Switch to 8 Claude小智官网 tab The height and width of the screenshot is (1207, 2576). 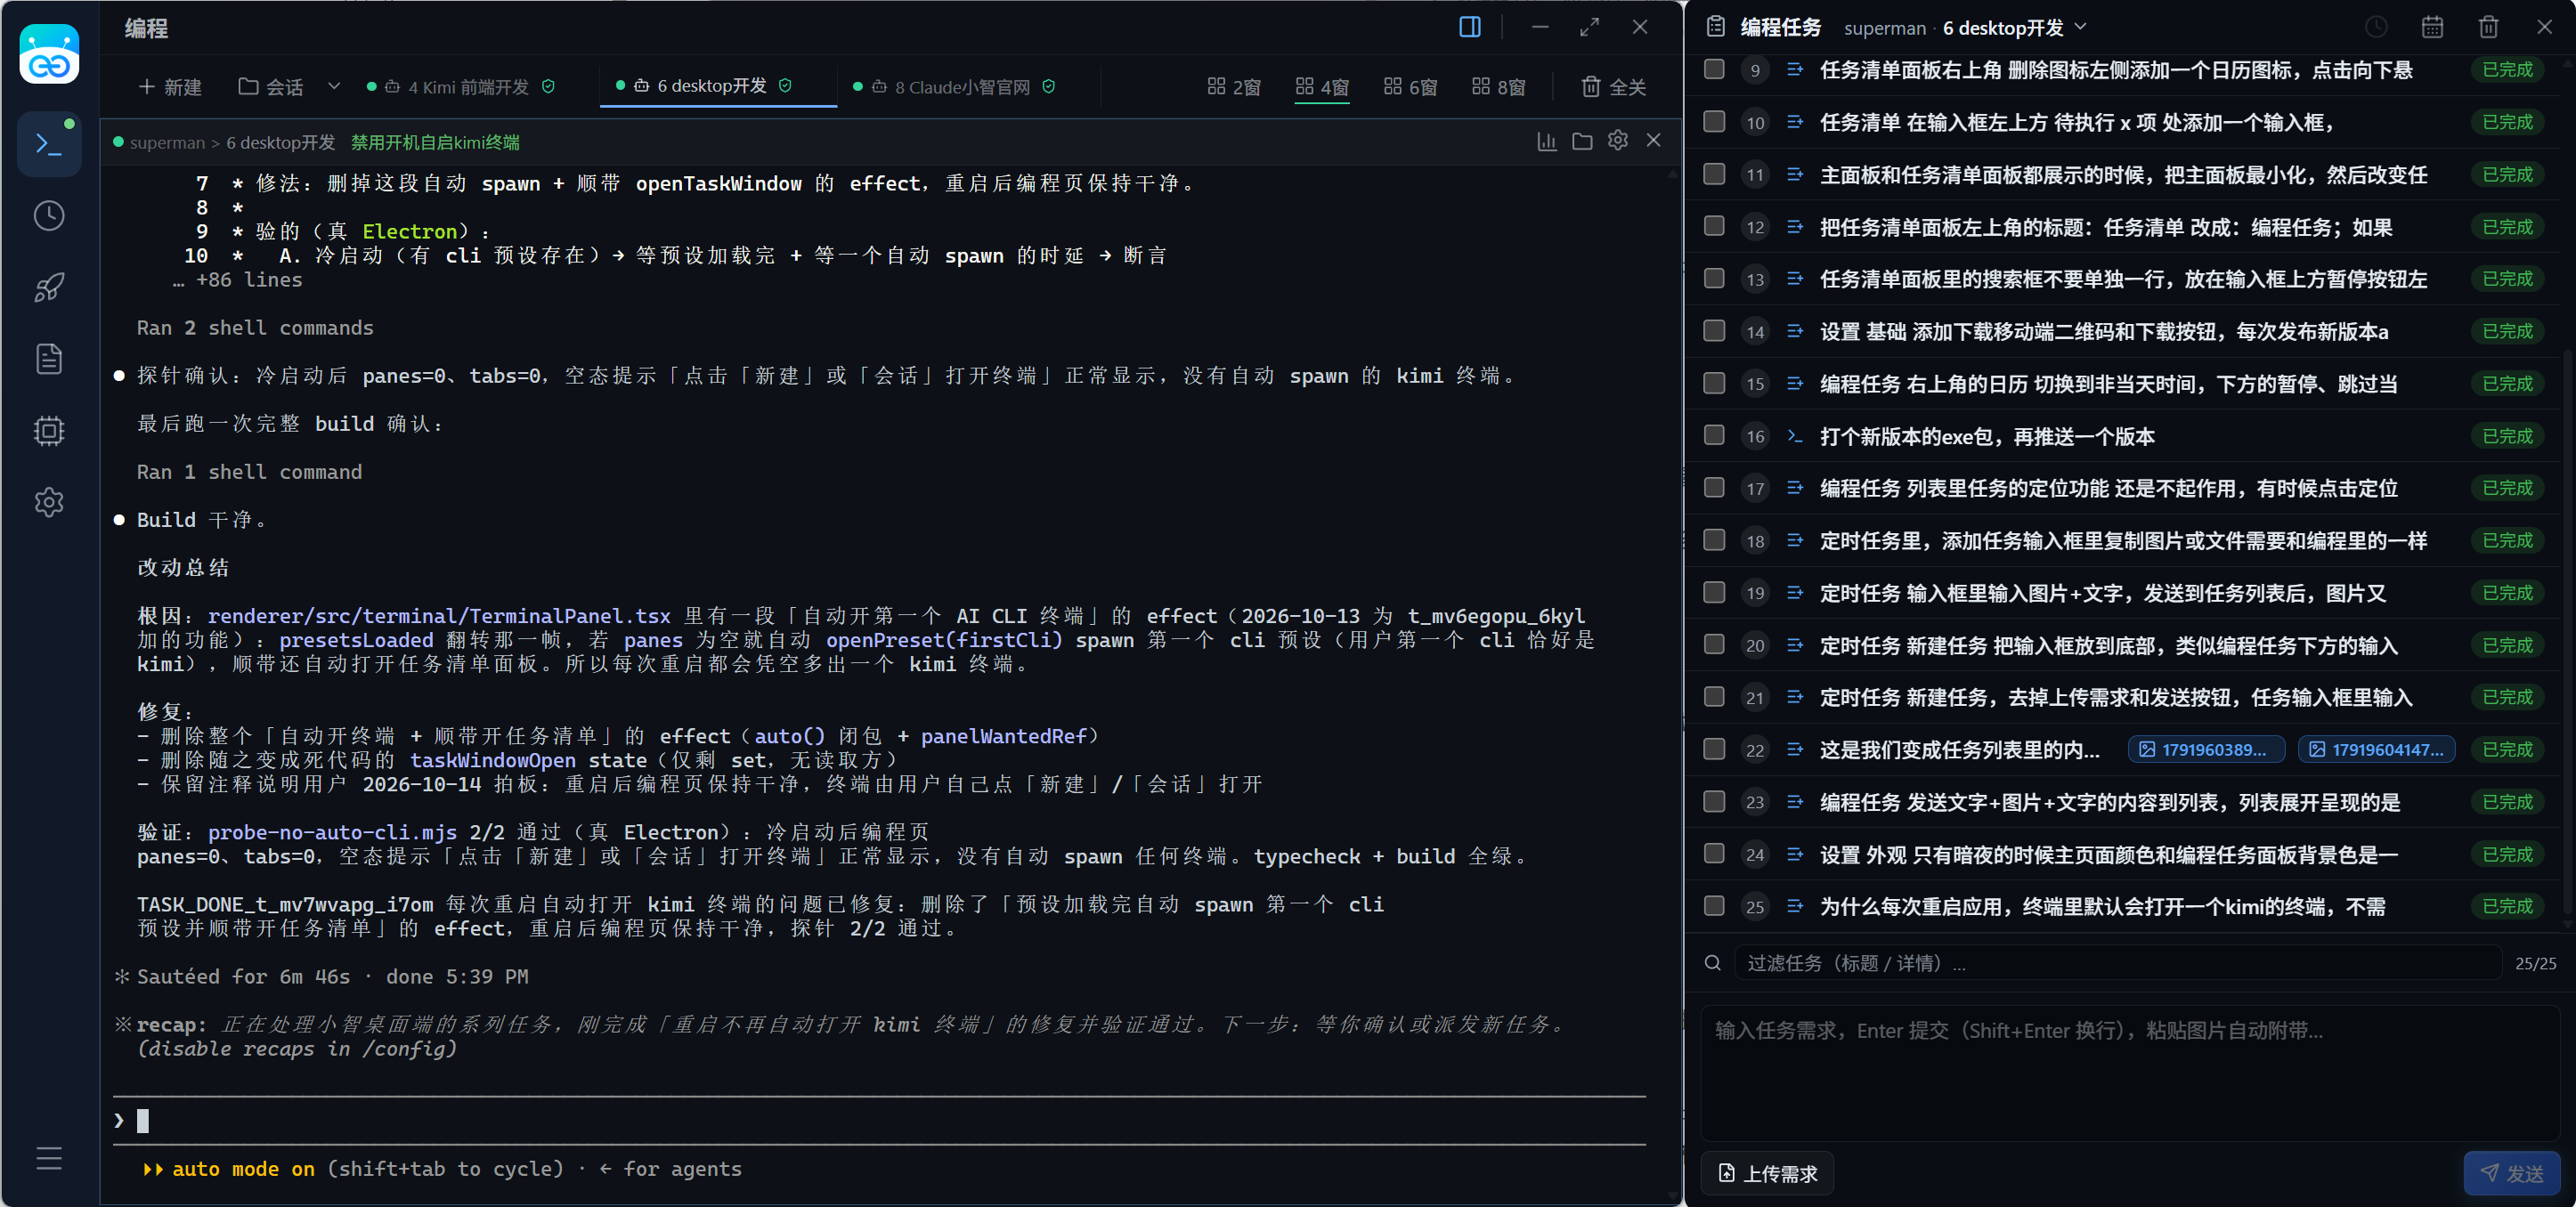954,87
